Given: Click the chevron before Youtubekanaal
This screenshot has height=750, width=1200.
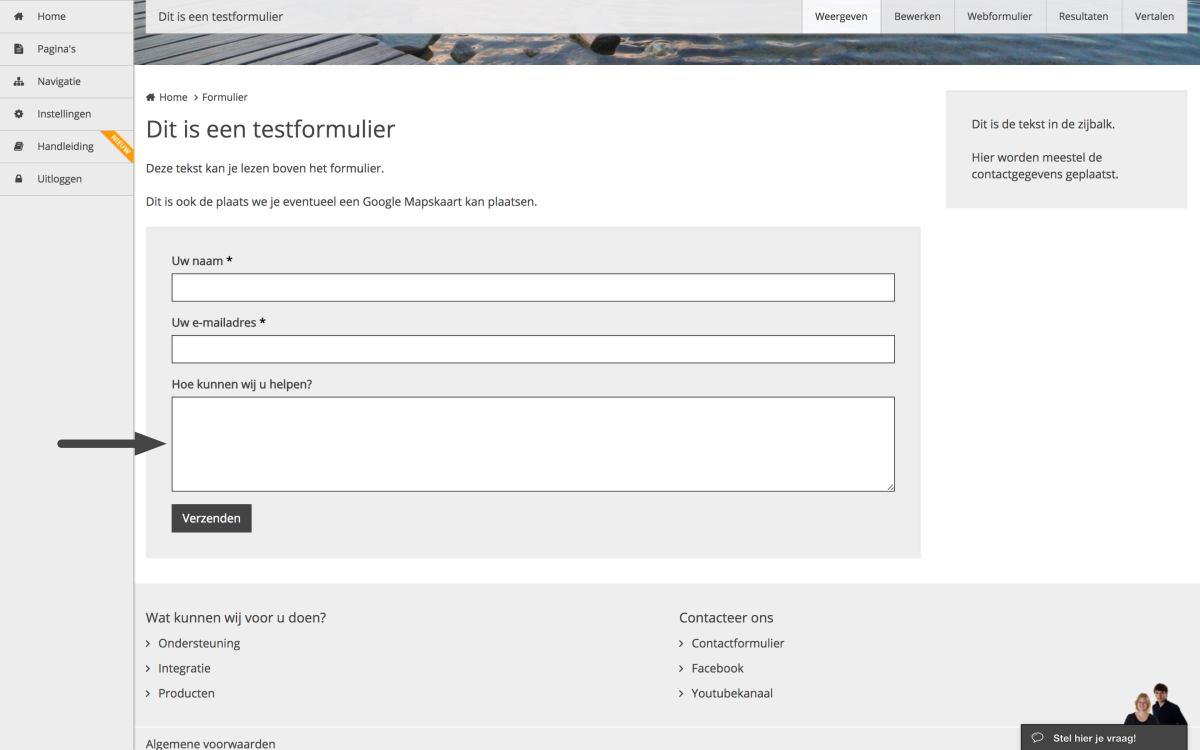Looking at the screenshot, I should coord(682,694).
